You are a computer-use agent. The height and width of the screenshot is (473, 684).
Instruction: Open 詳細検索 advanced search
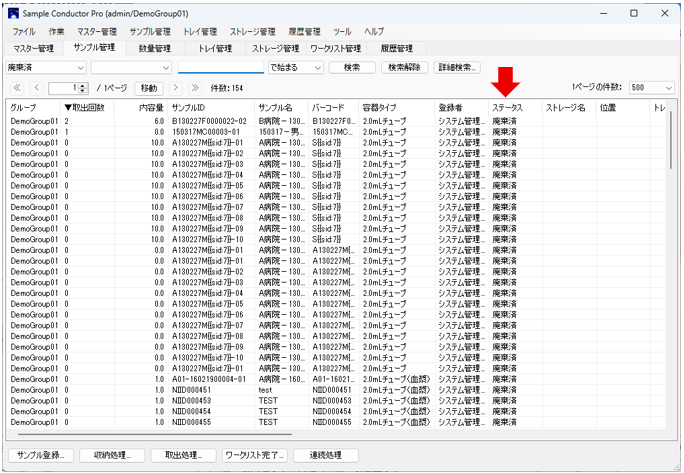(459, 67)
